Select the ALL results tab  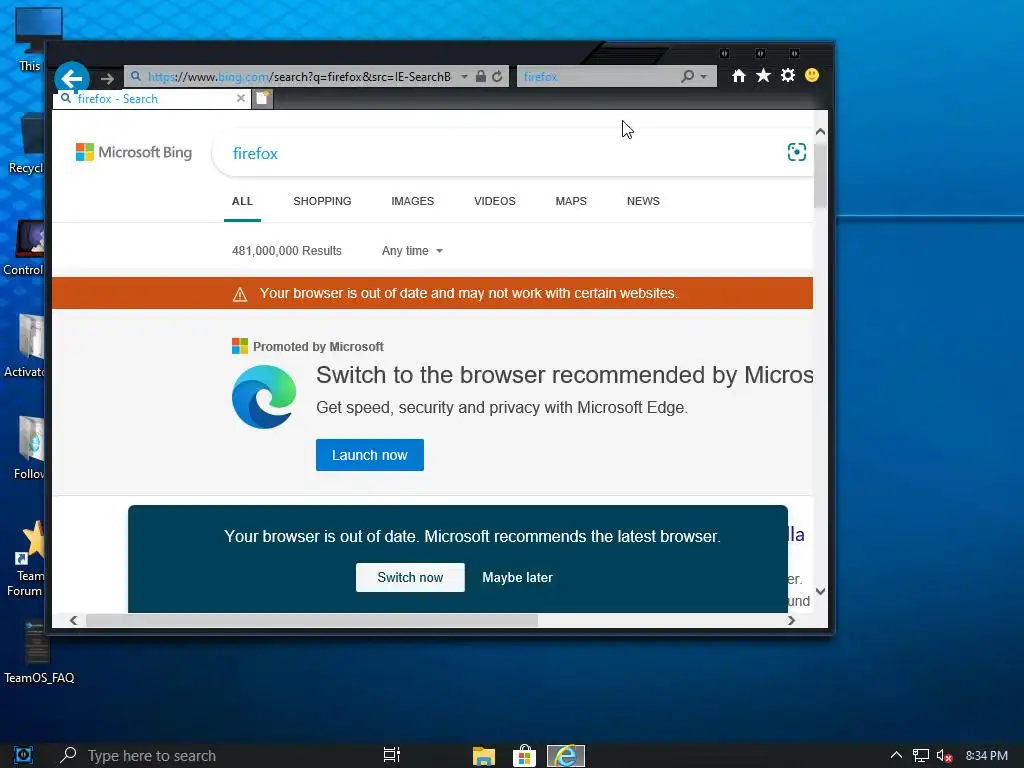click(242, 201)
